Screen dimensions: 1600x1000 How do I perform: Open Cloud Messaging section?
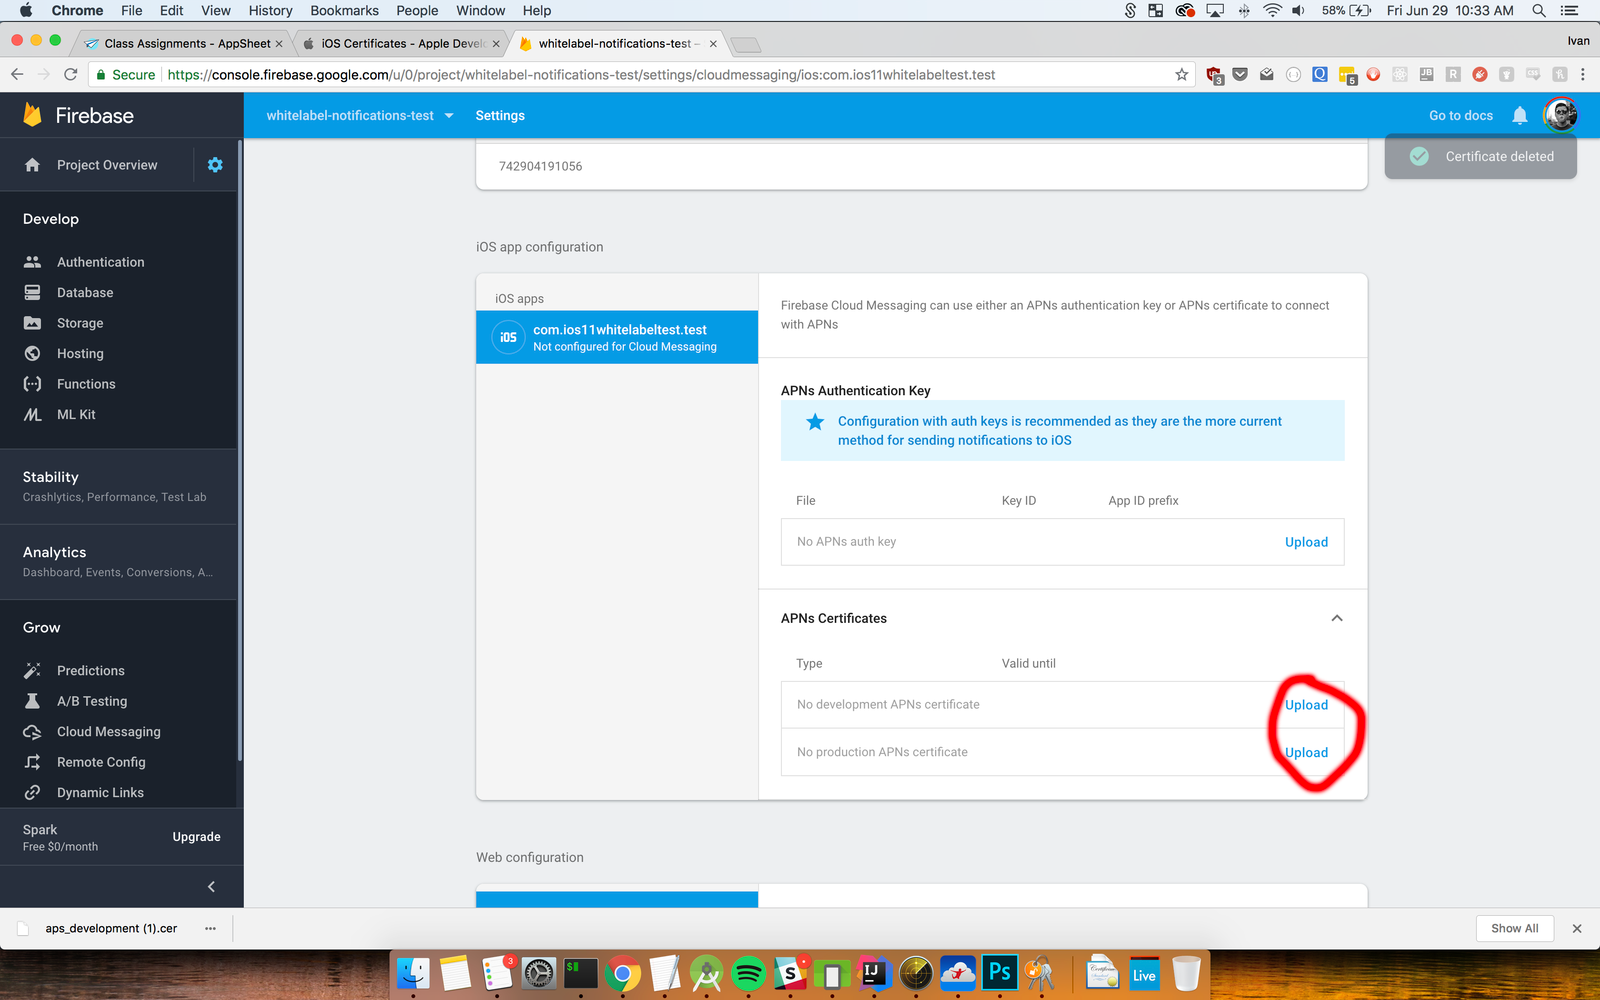point(108,732)
